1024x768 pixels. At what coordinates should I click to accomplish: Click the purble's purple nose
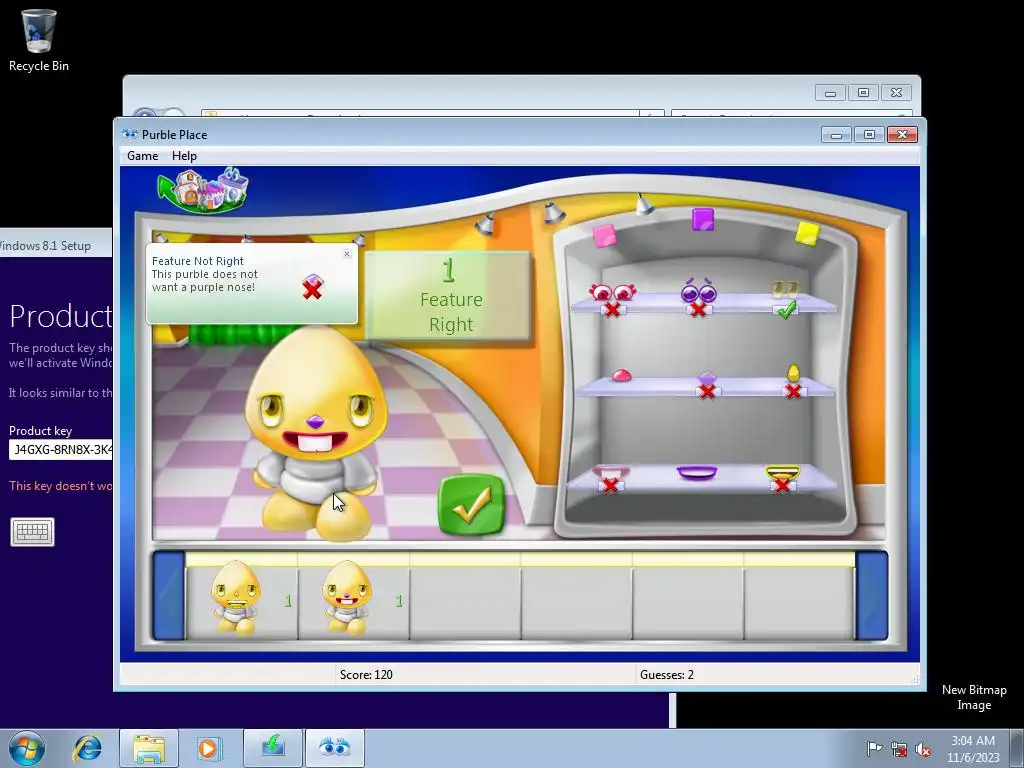(x=315, y=422)
